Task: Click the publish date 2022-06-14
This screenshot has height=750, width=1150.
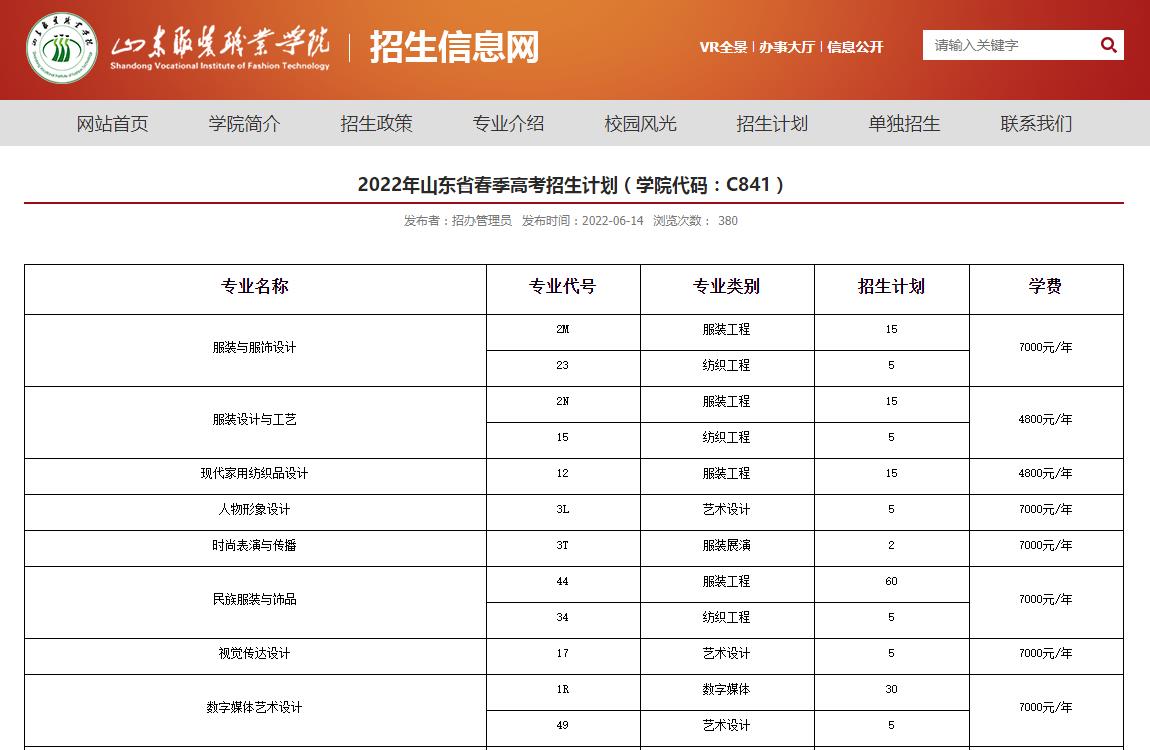Action: click(x=612, y=221)
